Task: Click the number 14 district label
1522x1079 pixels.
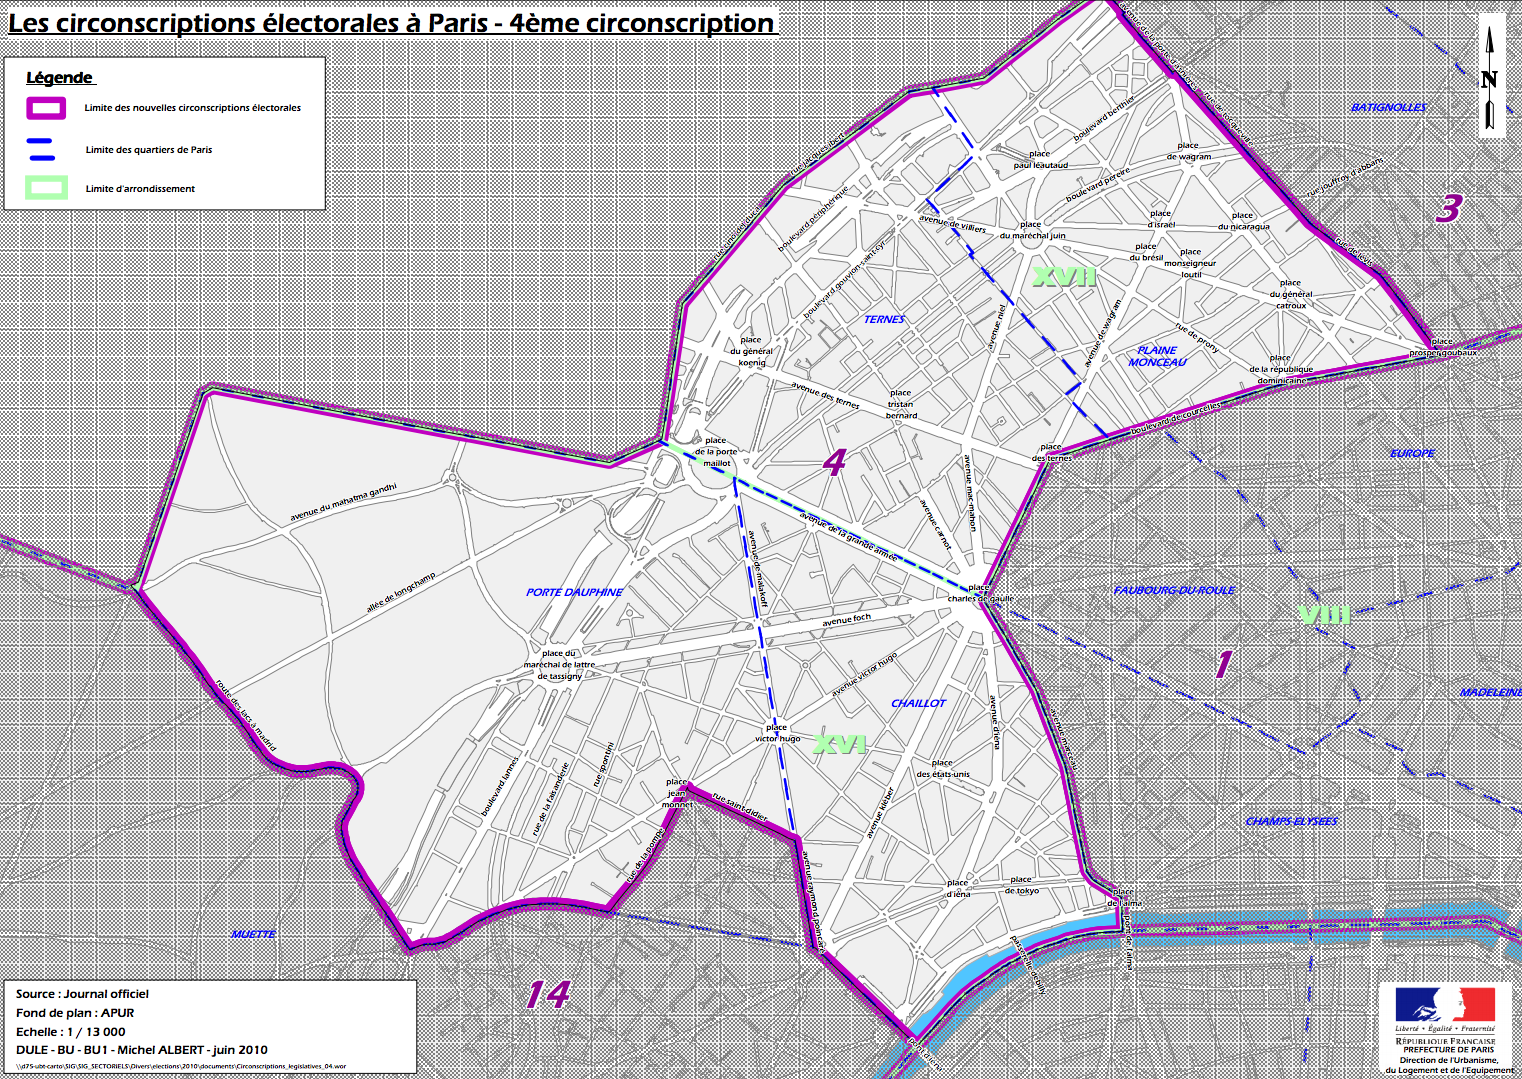Action: click(549, 996)
